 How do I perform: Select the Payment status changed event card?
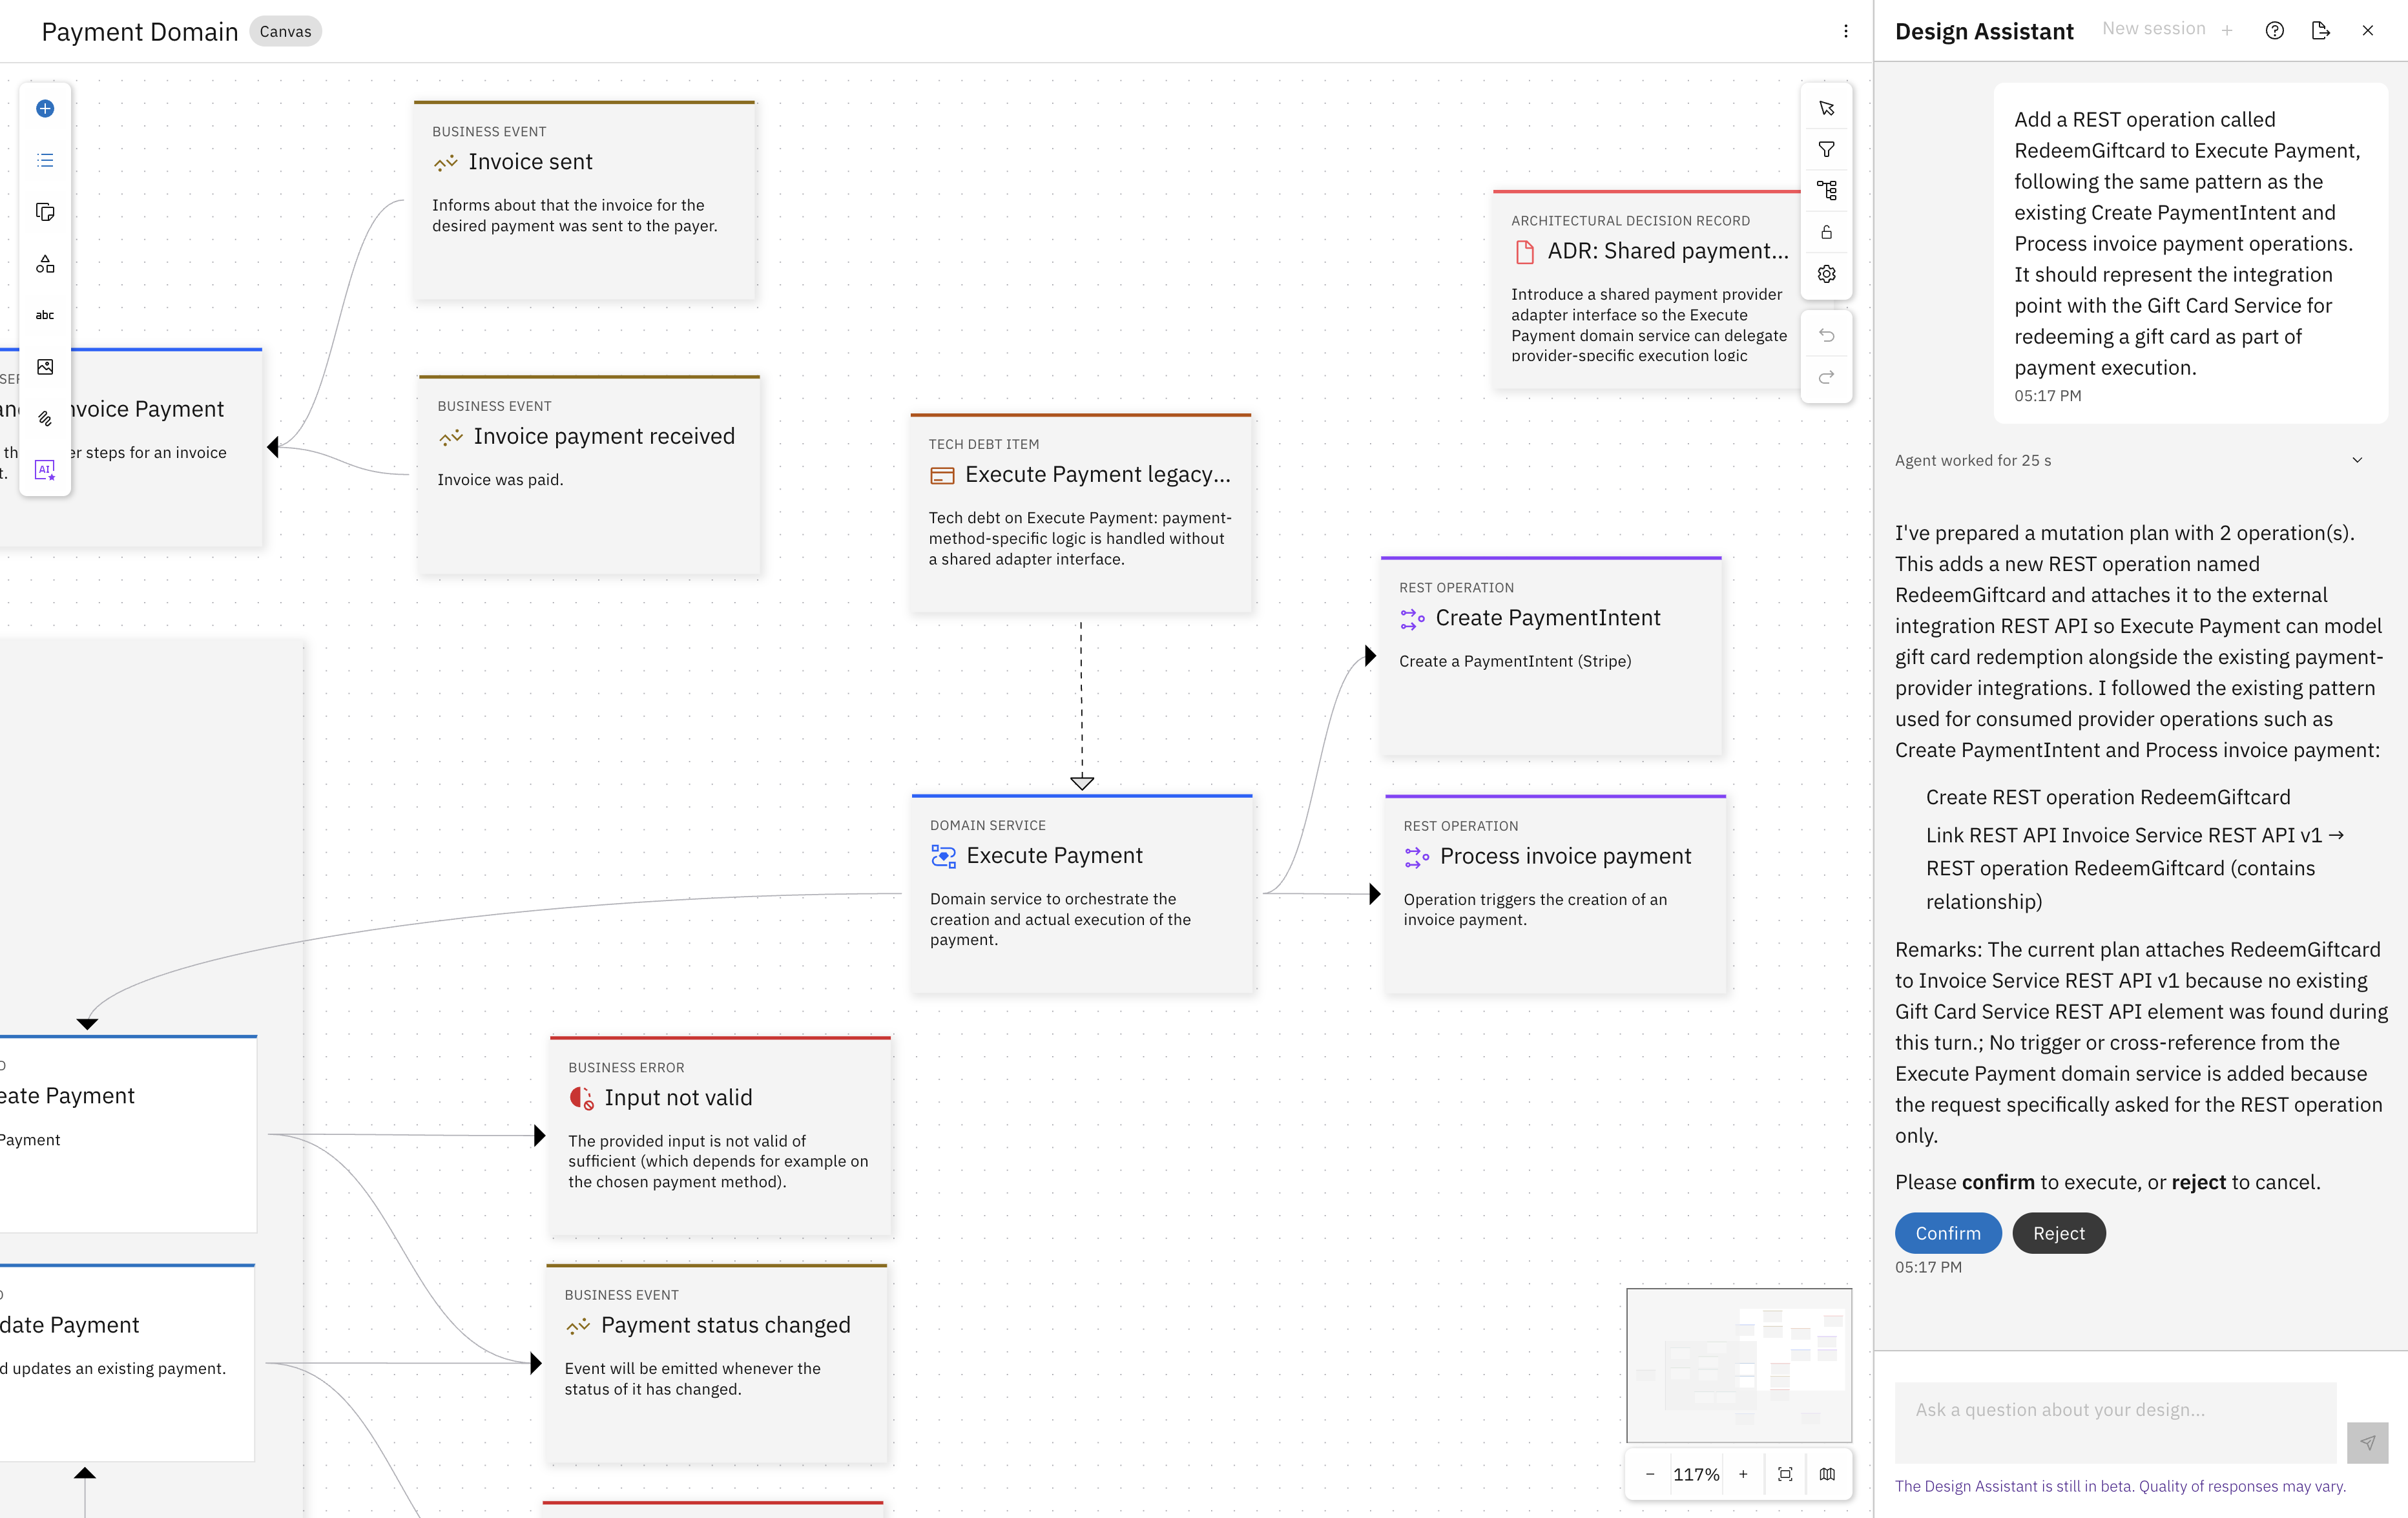[x=716, y=1363]
